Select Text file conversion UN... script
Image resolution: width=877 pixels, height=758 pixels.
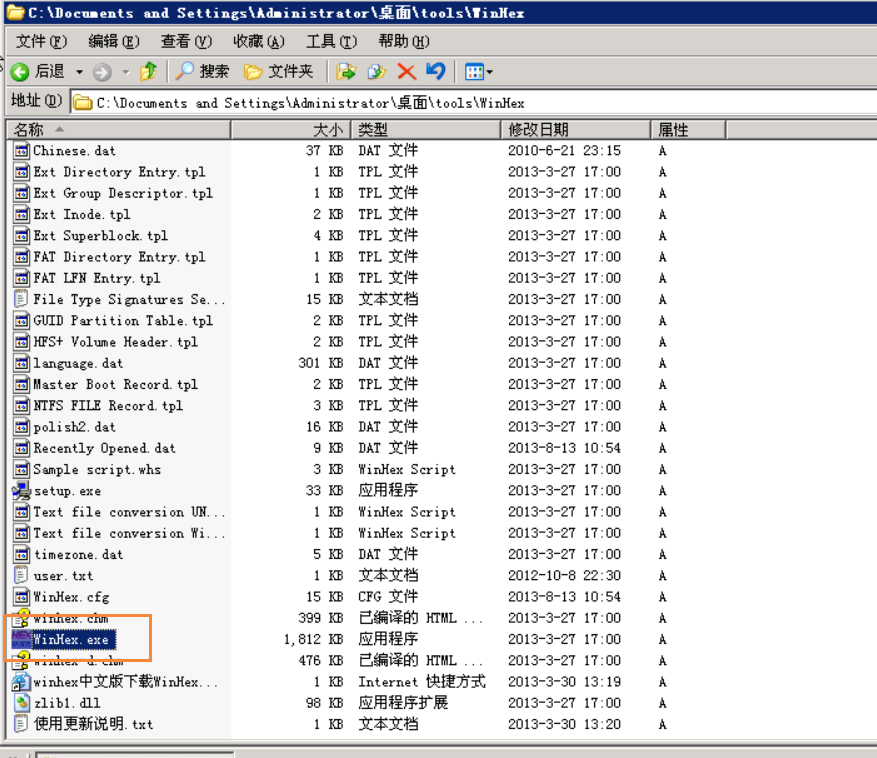click(129, 512)
